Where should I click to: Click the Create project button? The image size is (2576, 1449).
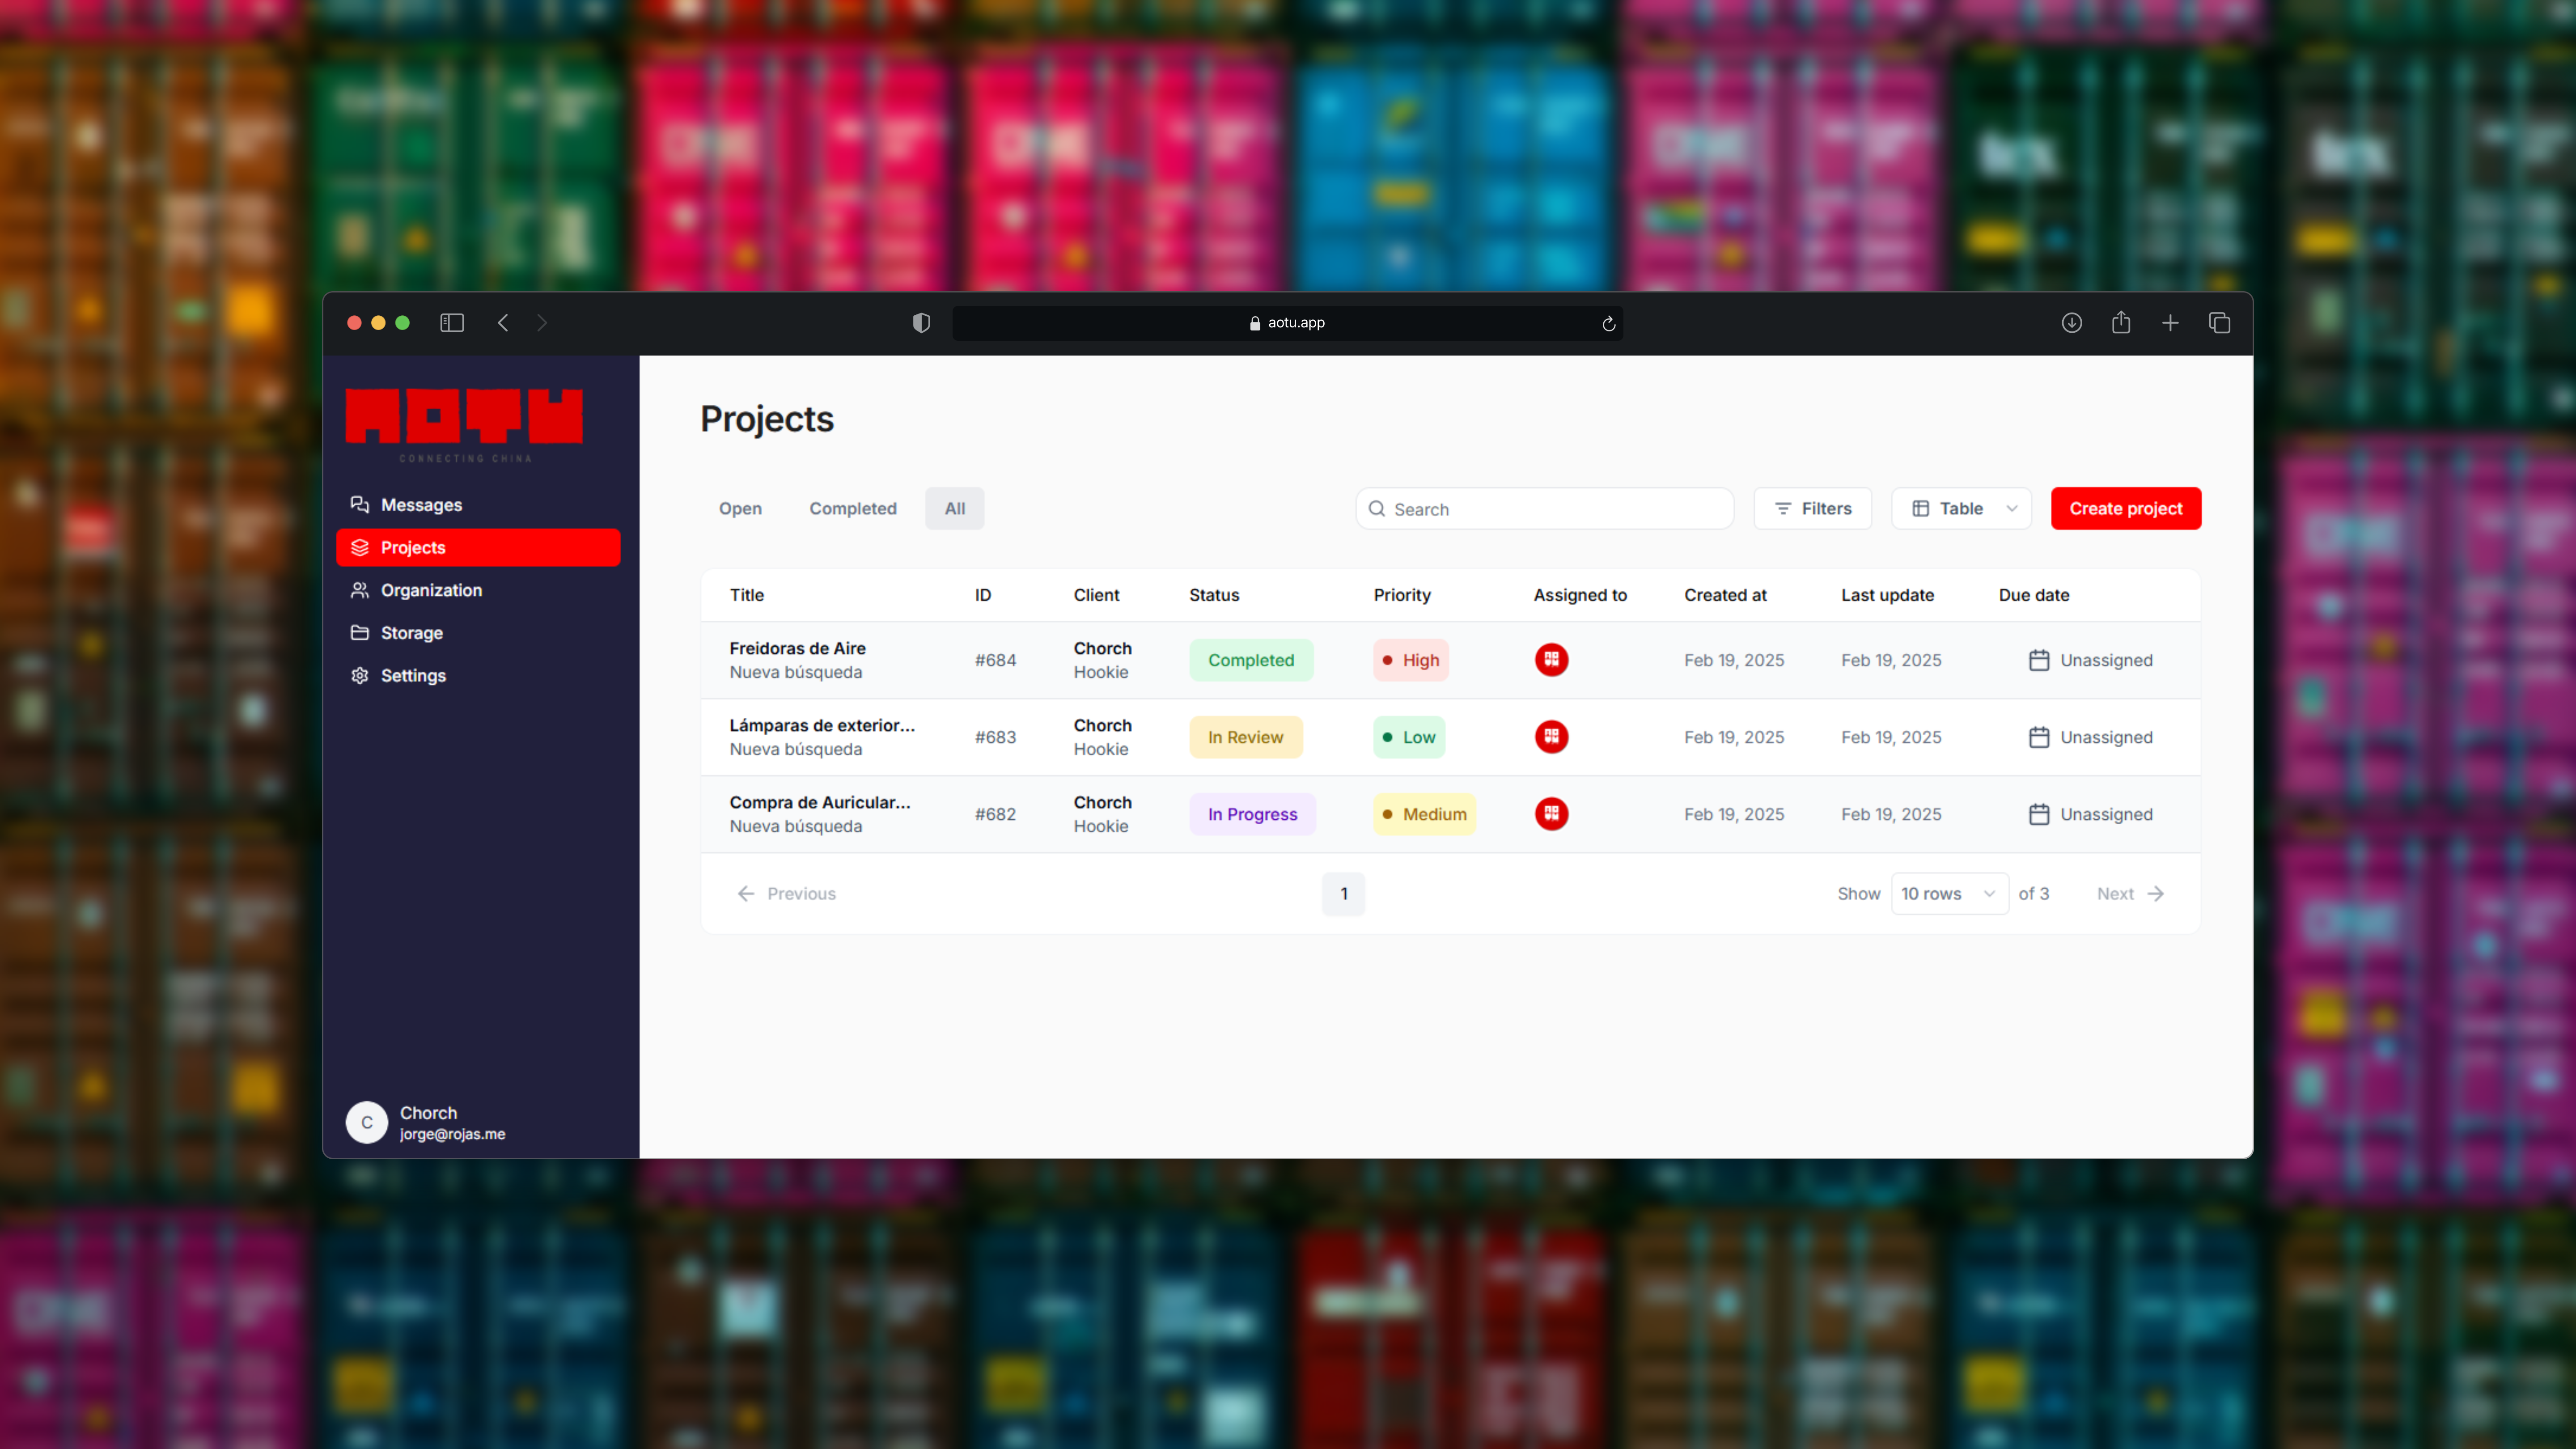(2126, 509)
